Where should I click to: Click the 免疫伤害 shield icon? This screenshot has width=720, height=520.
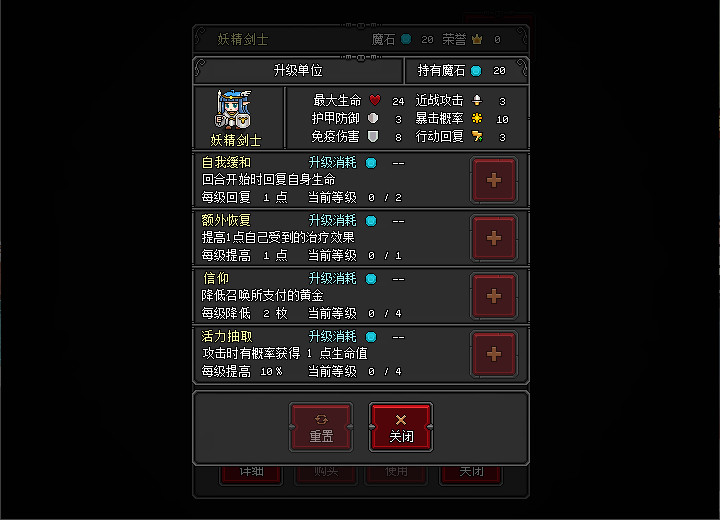pyautogui.click(x=373, y=136)
